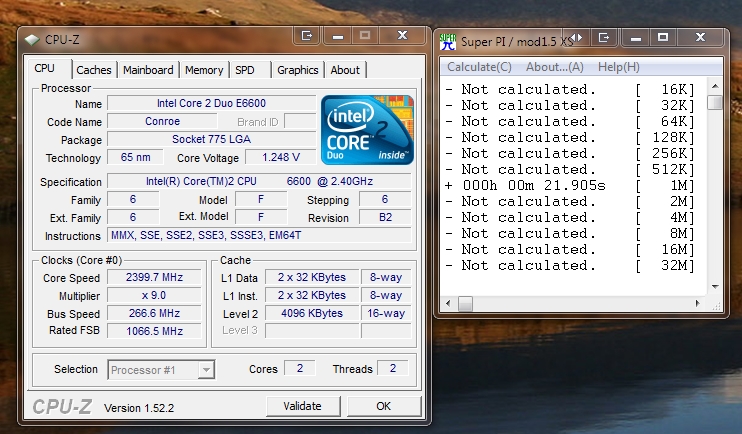This screenshot has height=434, width=742.
Task: Click the Super PI horizontal scroll right arrow
Action: point(698,303)
